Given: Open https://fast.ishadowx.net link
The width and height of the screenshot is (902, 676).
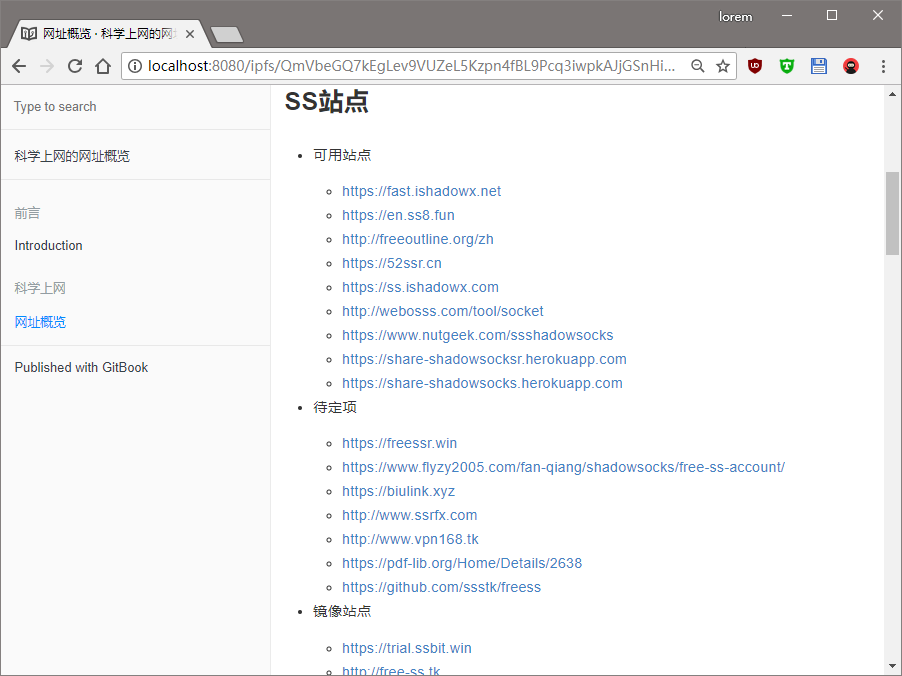Looking at the screenshot, I should point(421,191).
